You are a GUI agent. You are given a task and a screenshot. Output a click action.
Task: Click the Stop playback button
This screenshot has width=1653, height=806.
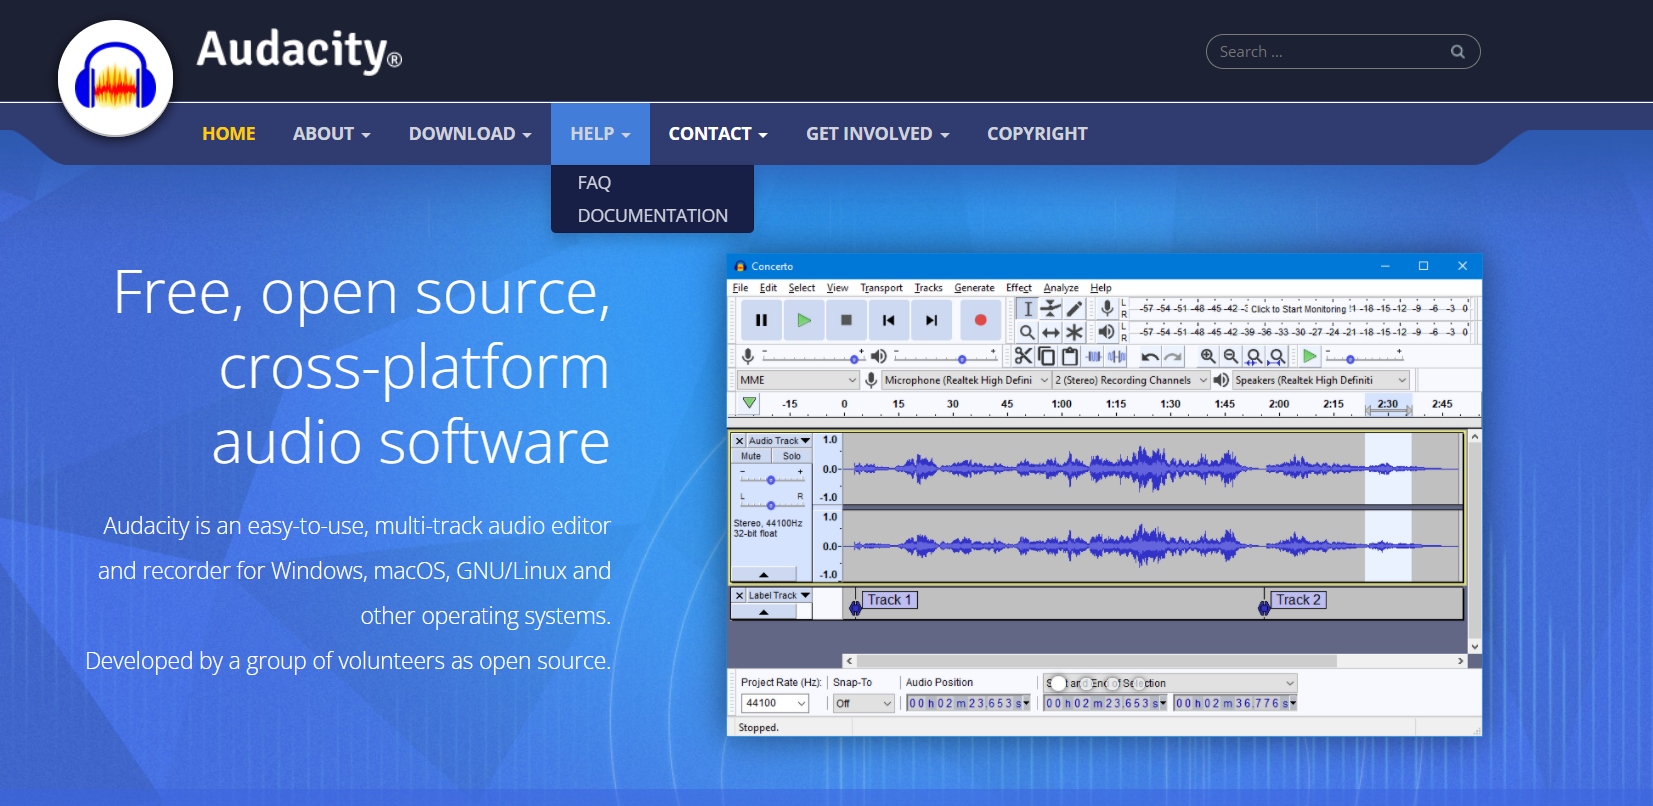click(846, 320)
